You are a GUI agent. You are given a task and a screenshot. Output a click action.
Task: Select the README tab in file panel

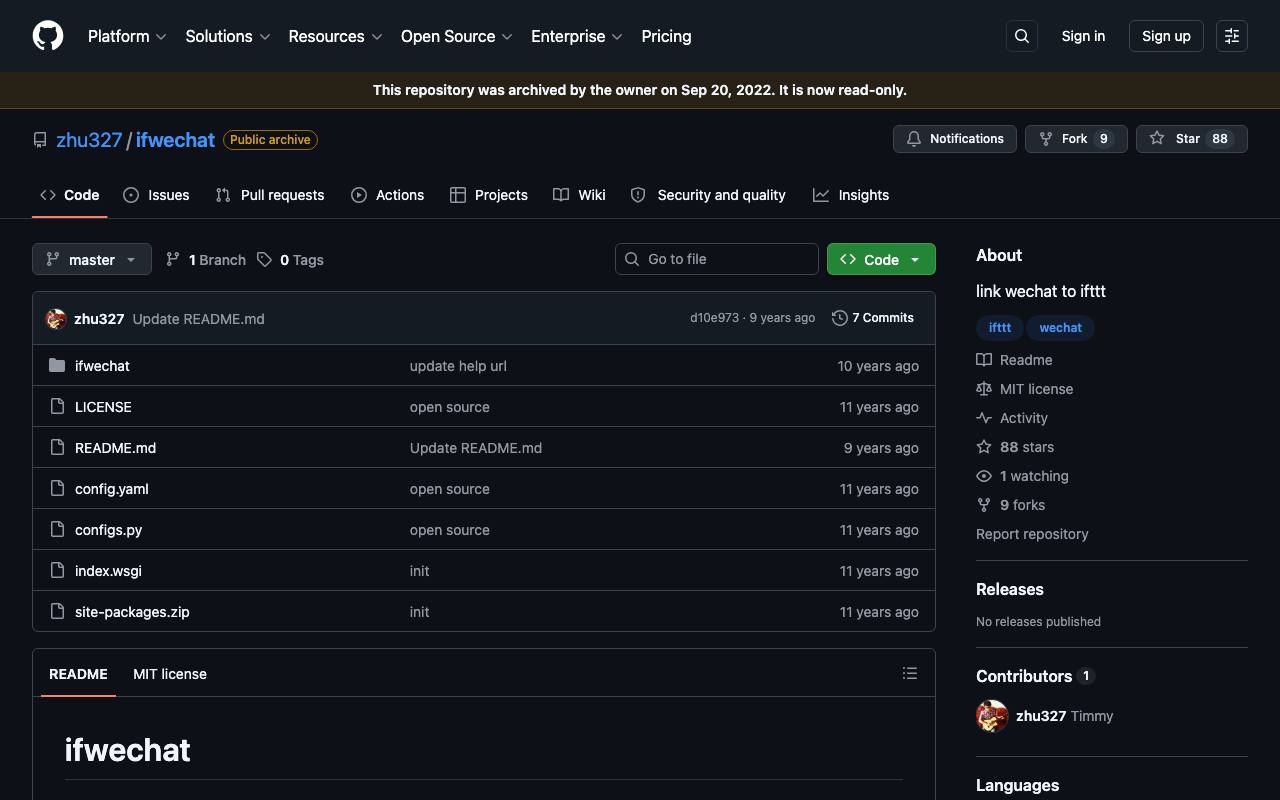pyautogui.click(x=78, y=674)
